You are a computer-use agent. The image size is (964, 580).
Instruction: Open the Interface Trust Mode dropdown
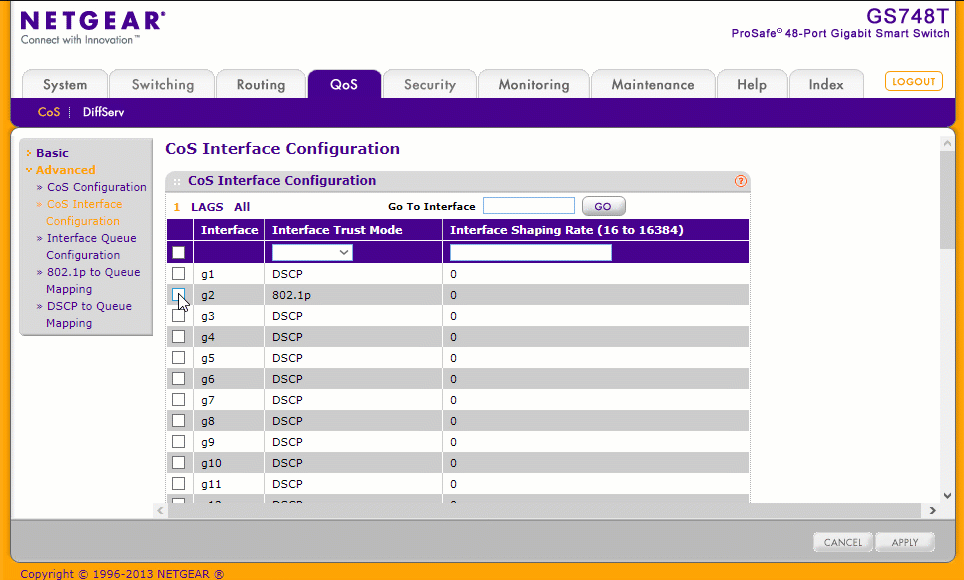click(312, 253)
